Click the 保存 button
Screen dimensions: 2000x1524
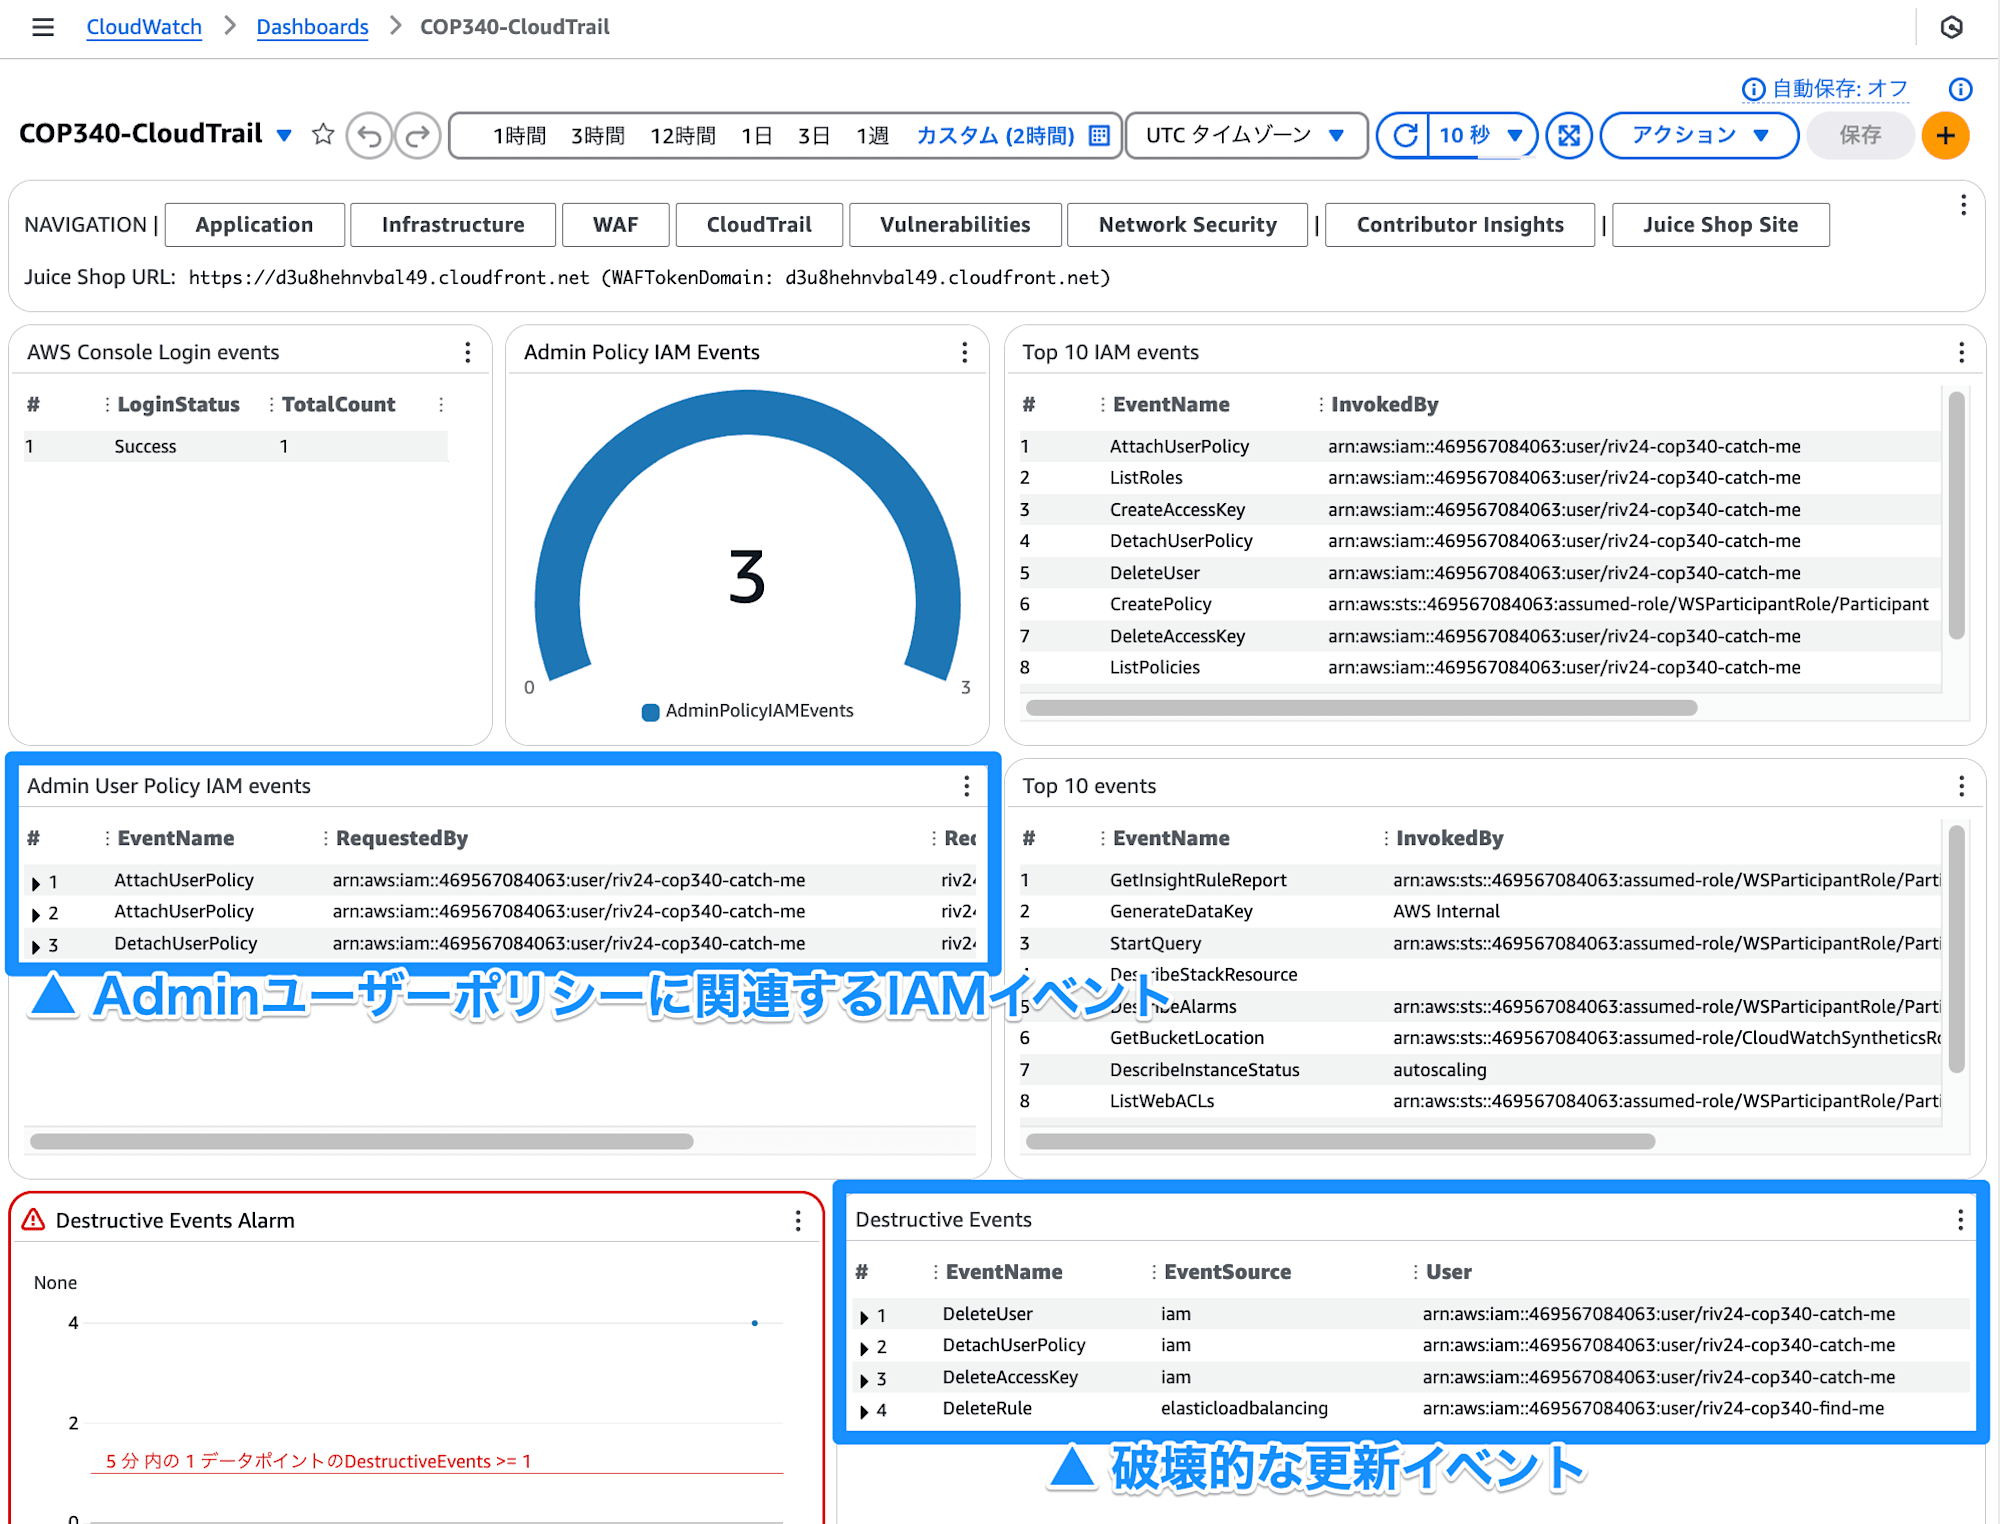(1860, 135)
